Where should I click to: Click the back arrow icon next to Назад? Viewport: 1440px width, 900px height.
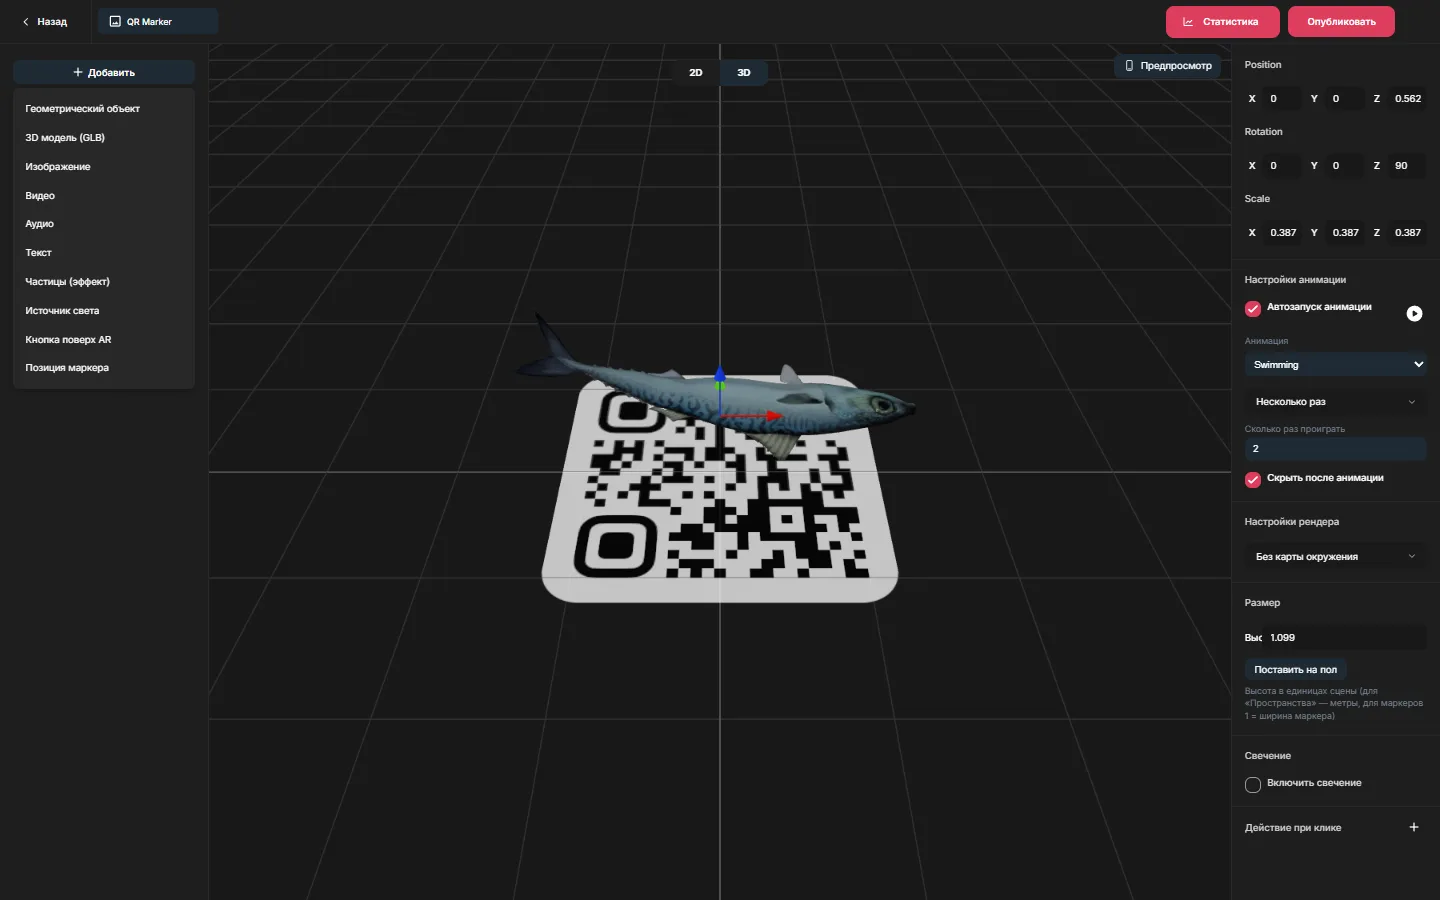(x=26, y=22)
